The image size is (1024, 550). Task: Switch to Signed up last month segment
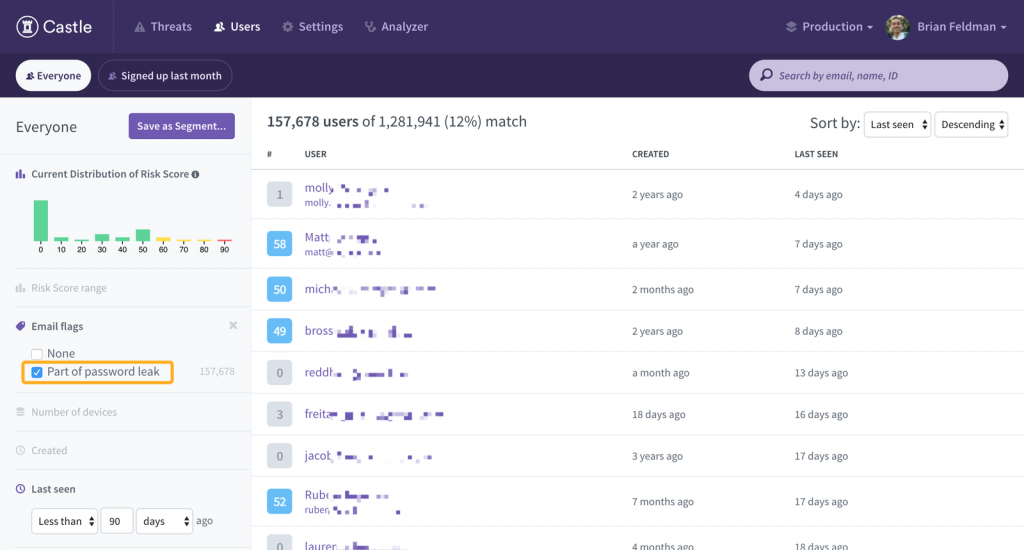tap(165, 76)
